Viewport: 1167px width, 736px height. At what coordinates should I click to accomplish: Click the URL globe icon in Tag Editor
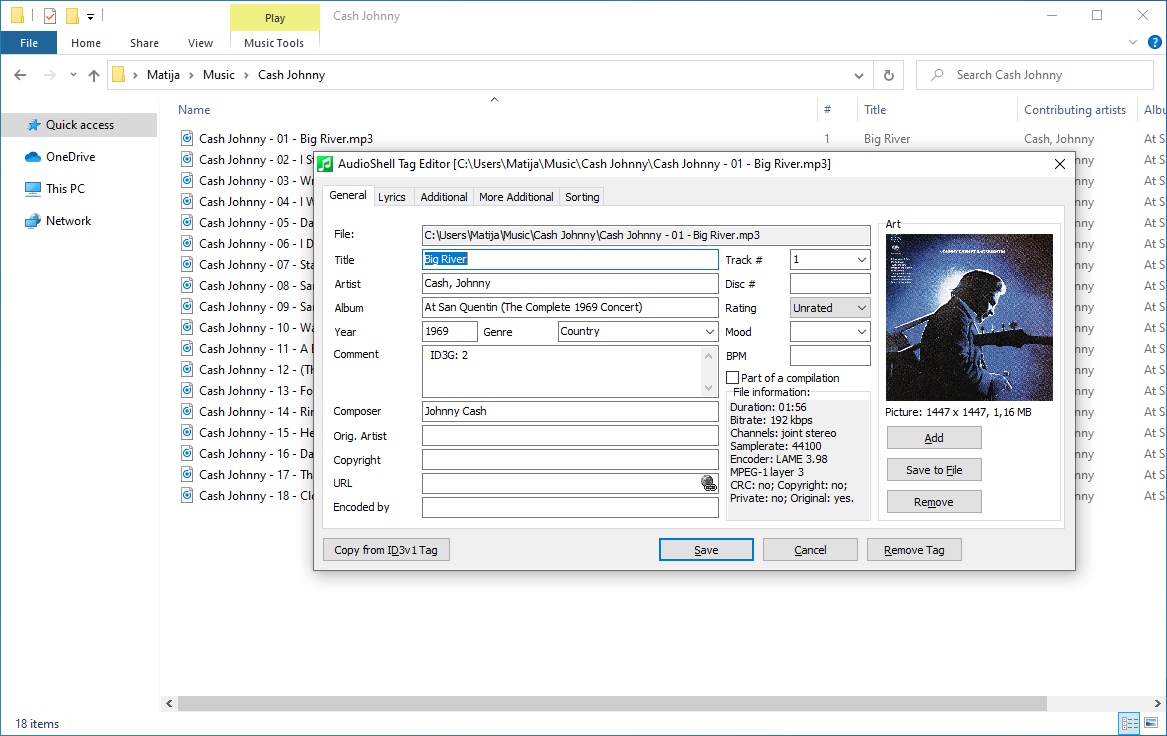pos(709,484)
